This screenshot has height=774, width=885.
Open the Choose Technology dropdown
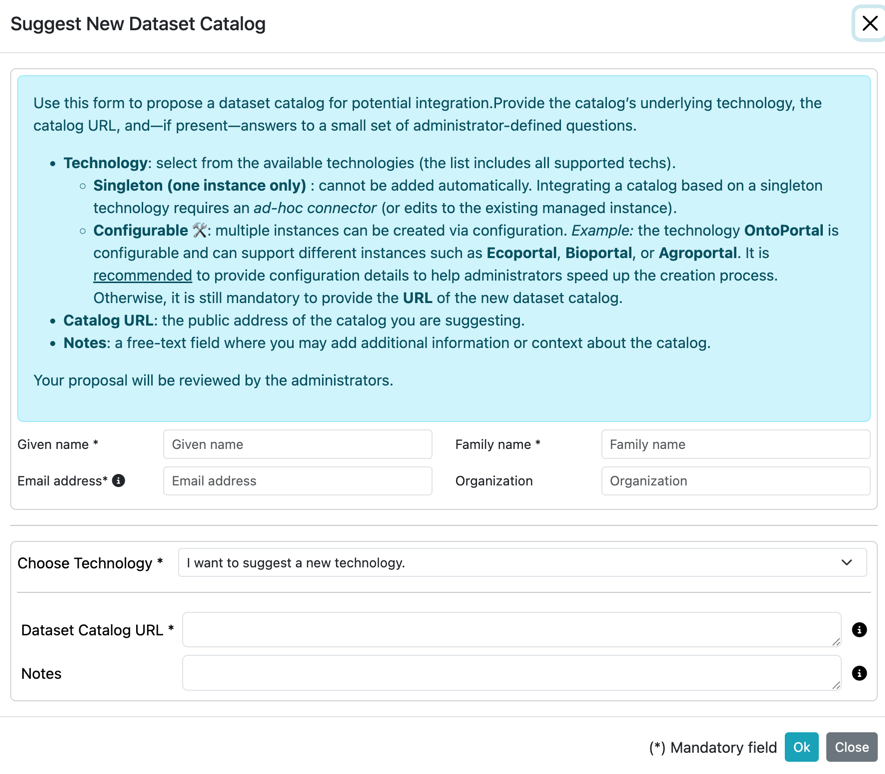522,562
